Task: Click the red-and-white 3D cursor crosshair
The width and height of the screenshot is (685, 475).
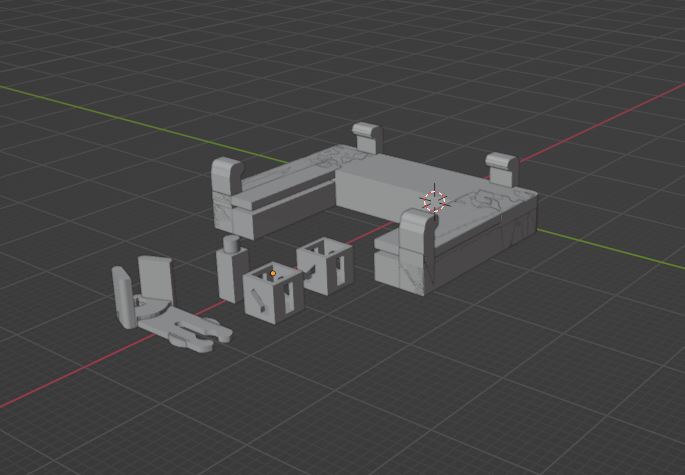Action: pyautogui.click(x=435, y=201)
